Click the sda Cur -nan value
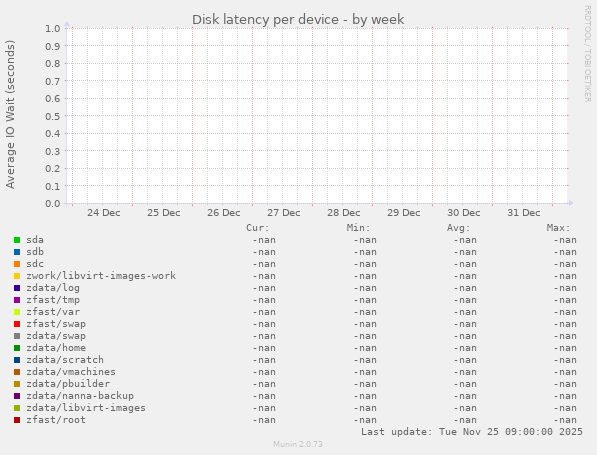This screenshot has height=455, width=597. [x=264, y=240]
